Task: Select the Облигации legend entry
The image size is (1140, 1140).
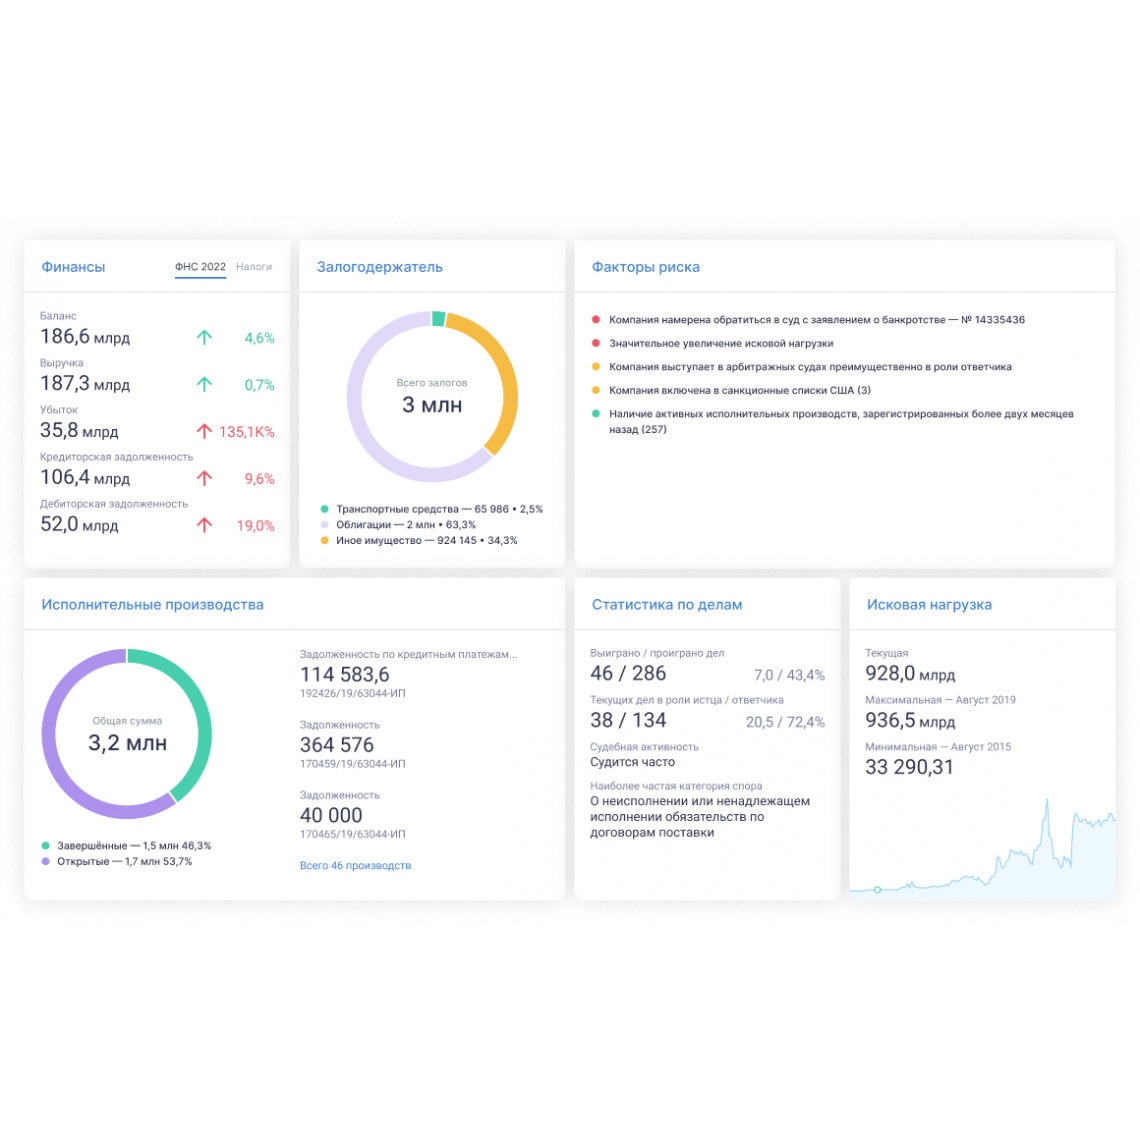Action: 406,524
